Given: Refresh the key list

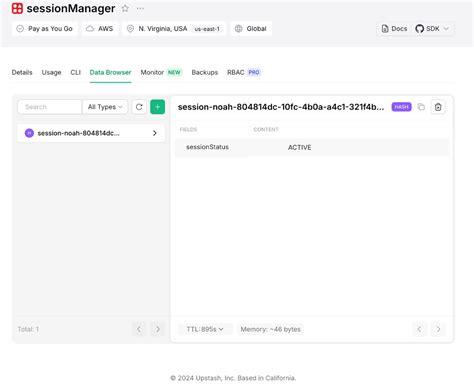Looking at the screenshot, I should (139, 107).
